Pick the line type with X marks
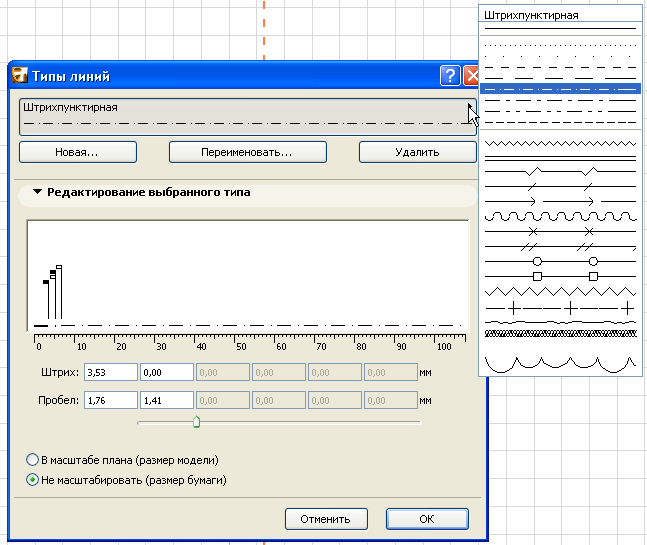Screen dimensions: 647x545 [560, 232]
